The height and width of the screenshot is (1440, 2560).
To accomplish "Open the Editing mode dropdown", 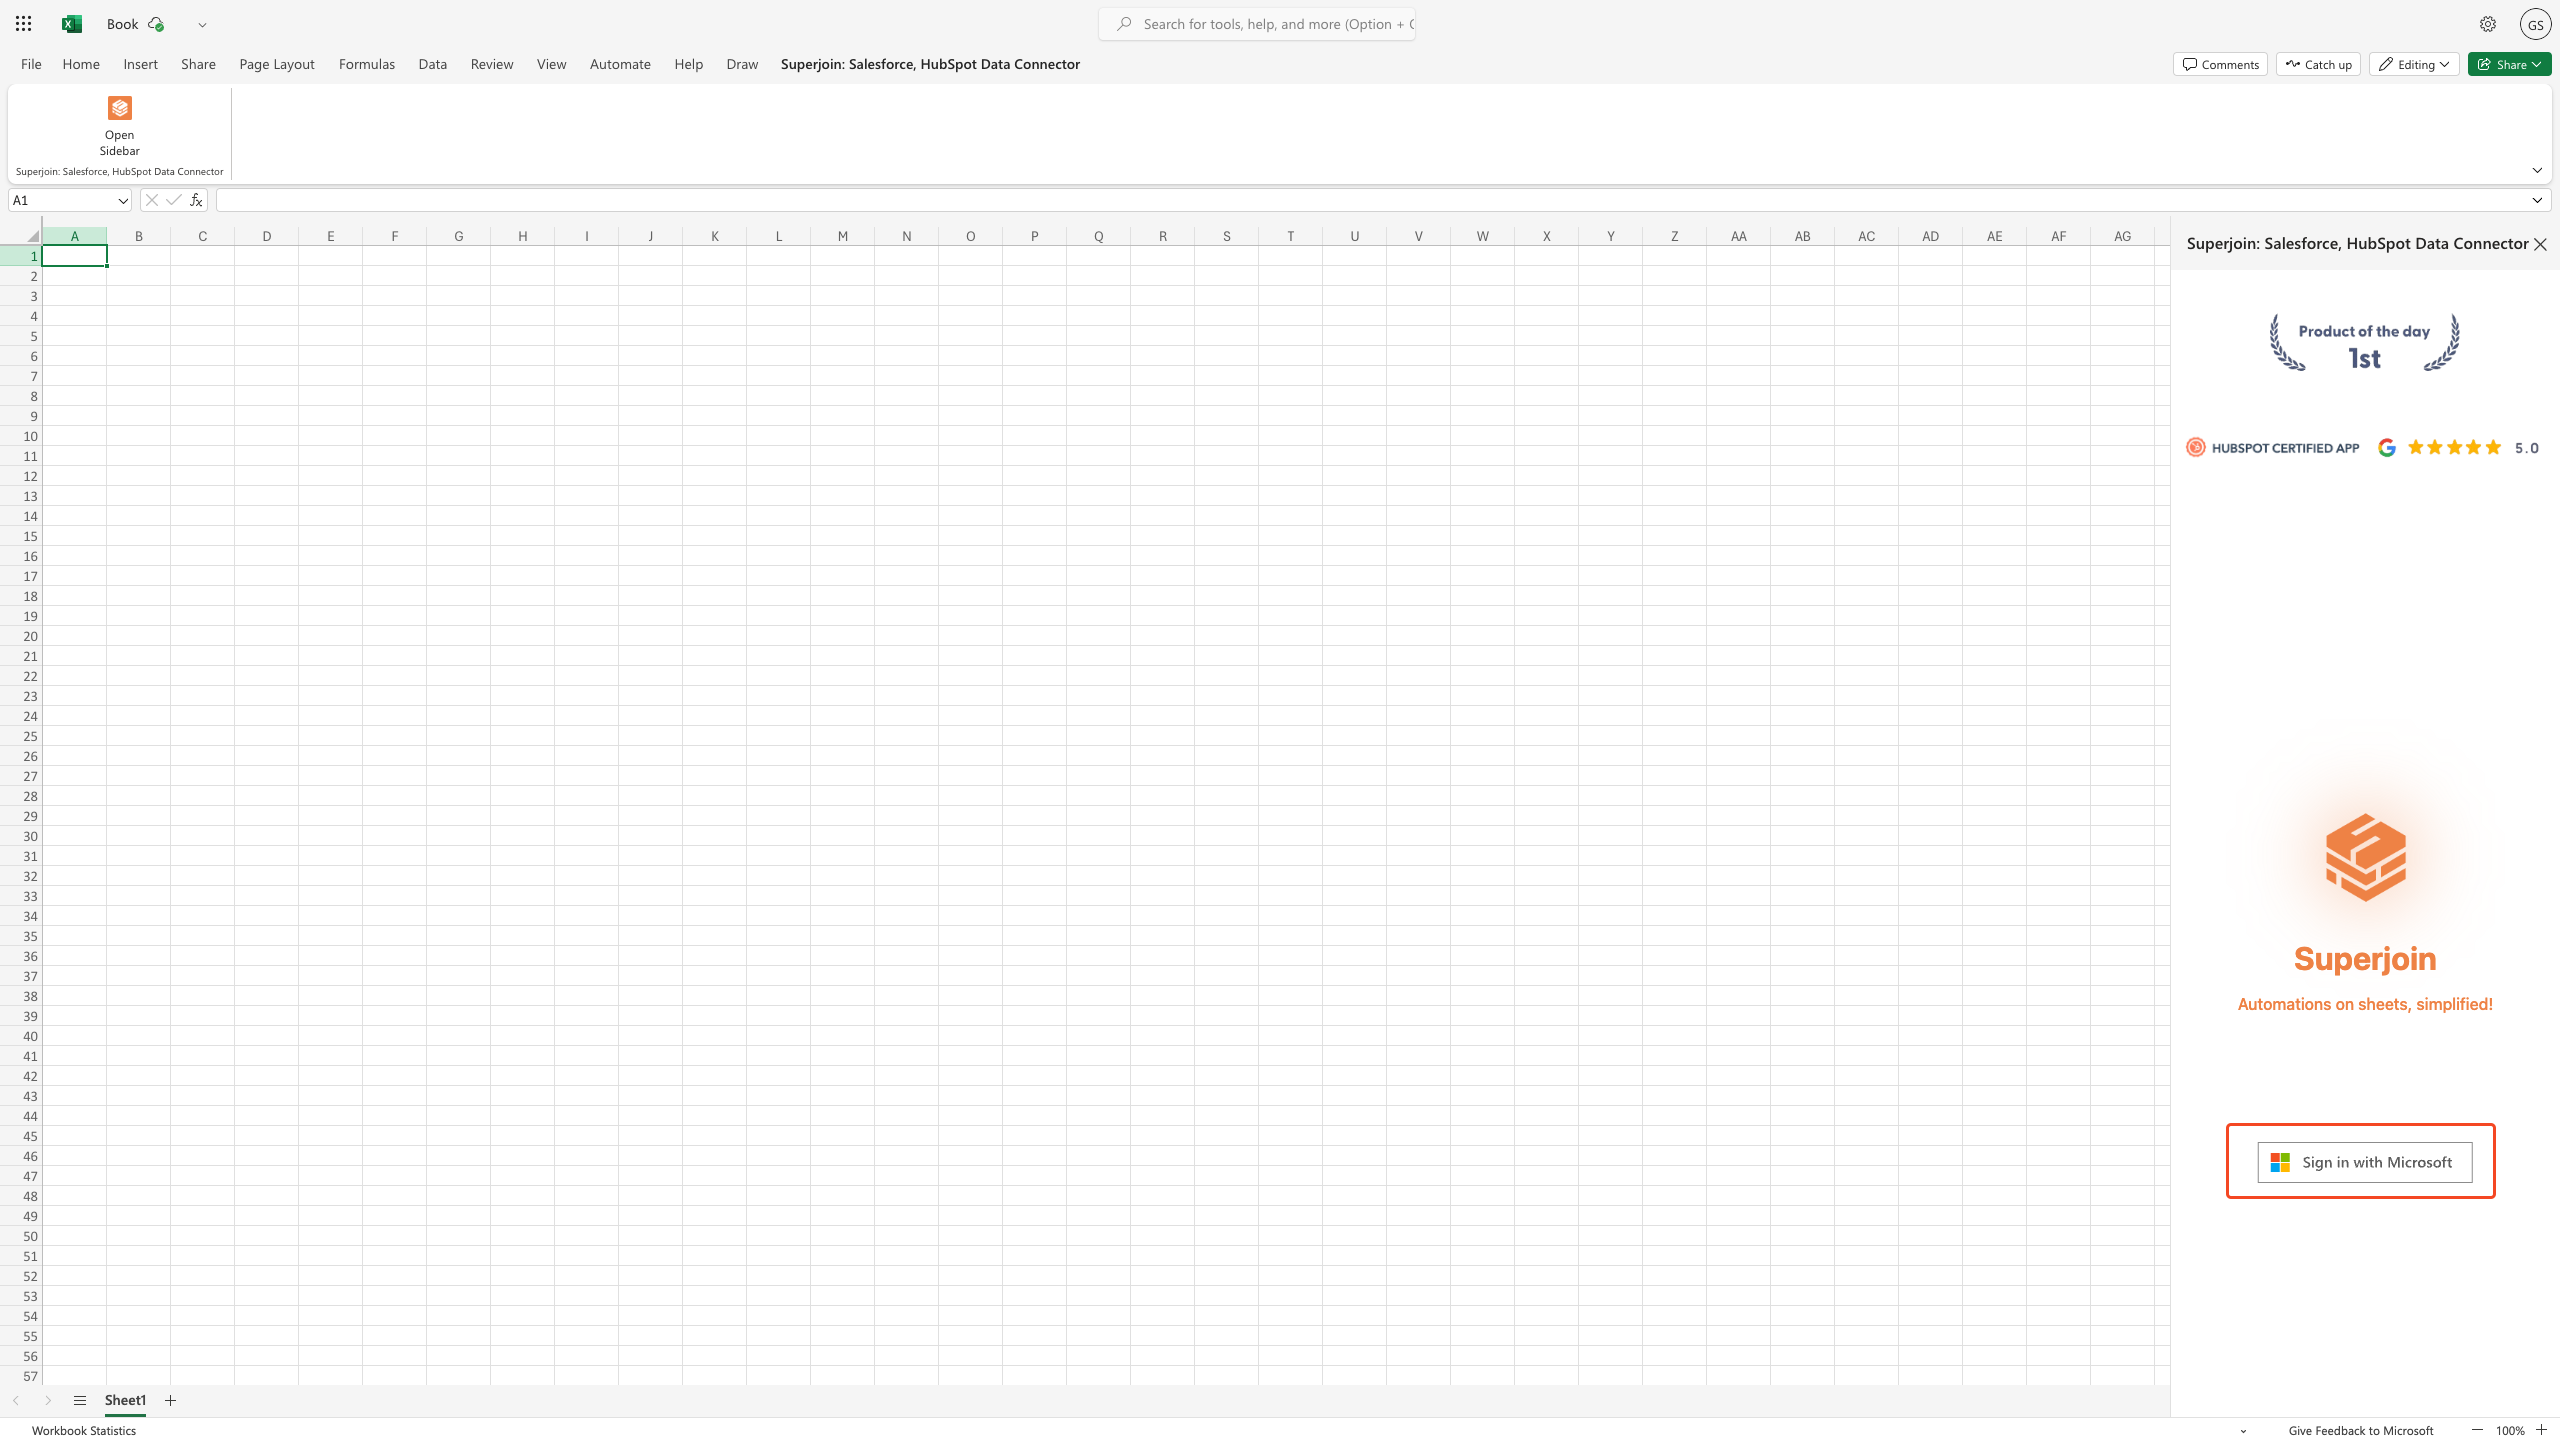I will click(2414, 64).
